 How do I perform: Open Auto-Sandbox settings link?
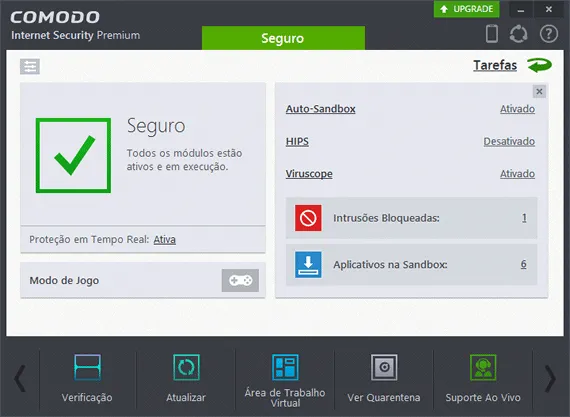pos(320,109)
